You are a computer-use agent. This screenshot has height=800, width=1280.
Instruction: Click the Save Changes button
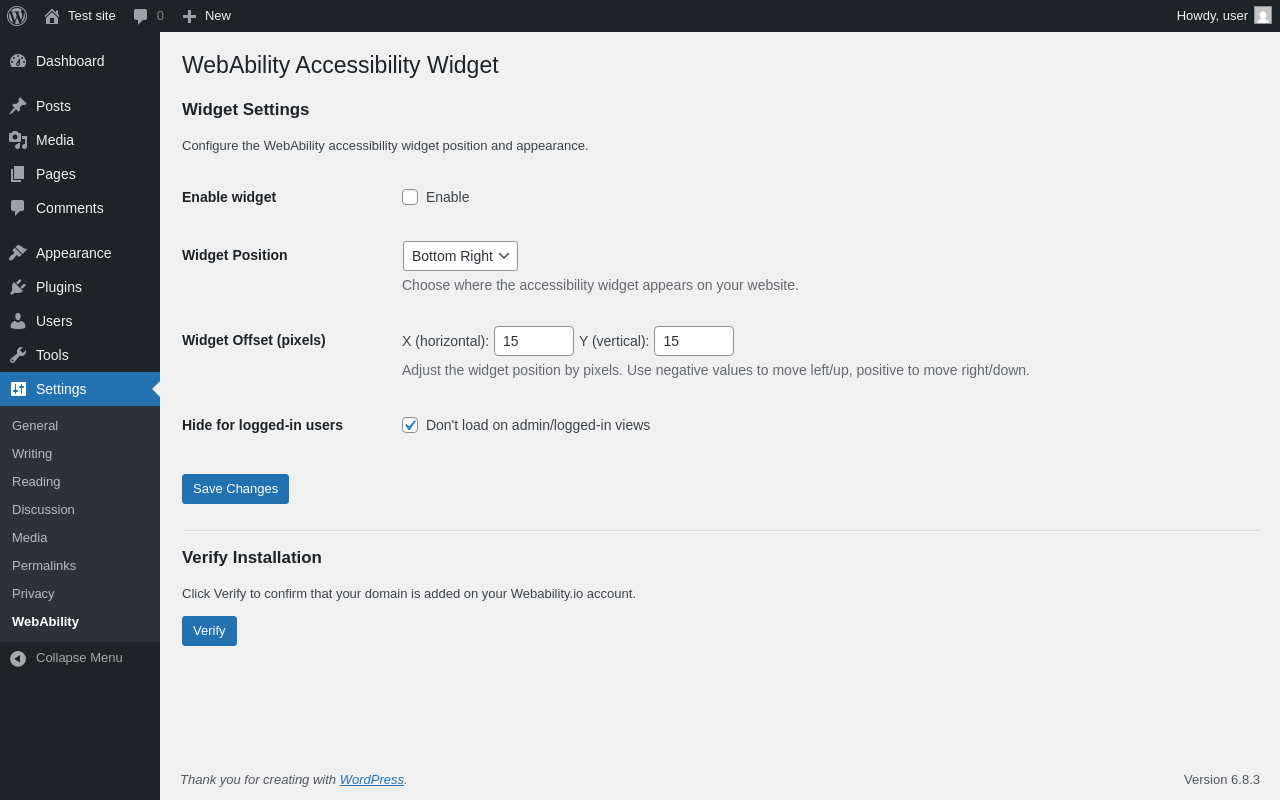coord(235,489)
